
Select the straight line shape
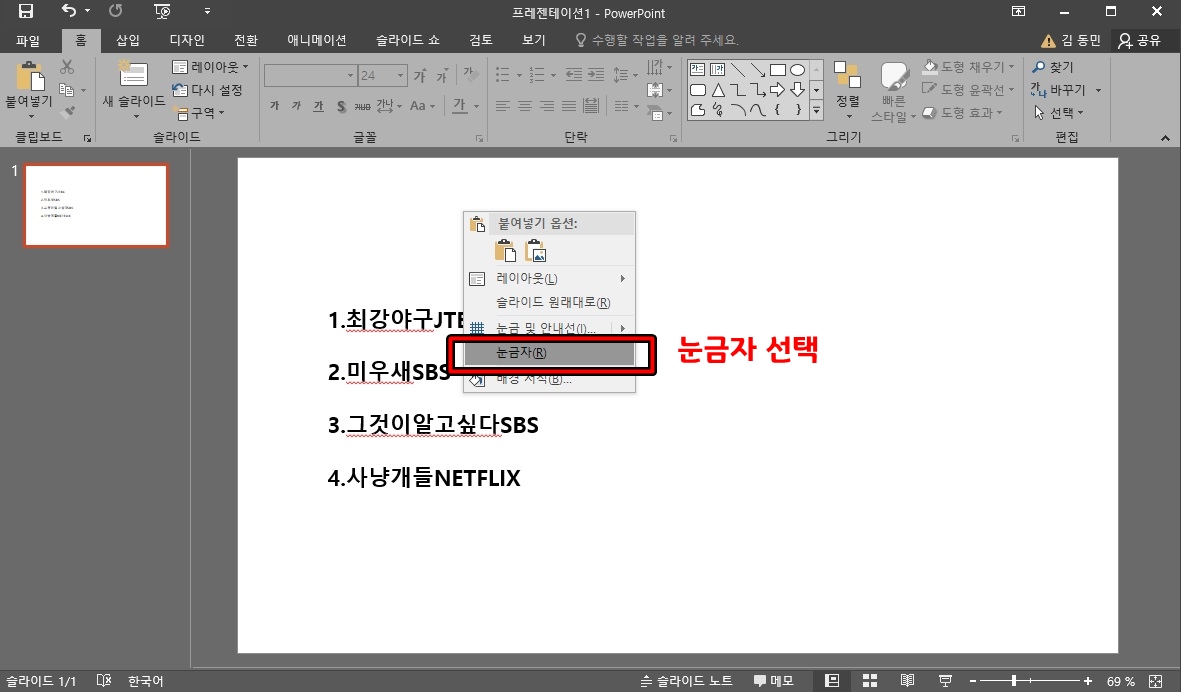[x=737, y=70]
